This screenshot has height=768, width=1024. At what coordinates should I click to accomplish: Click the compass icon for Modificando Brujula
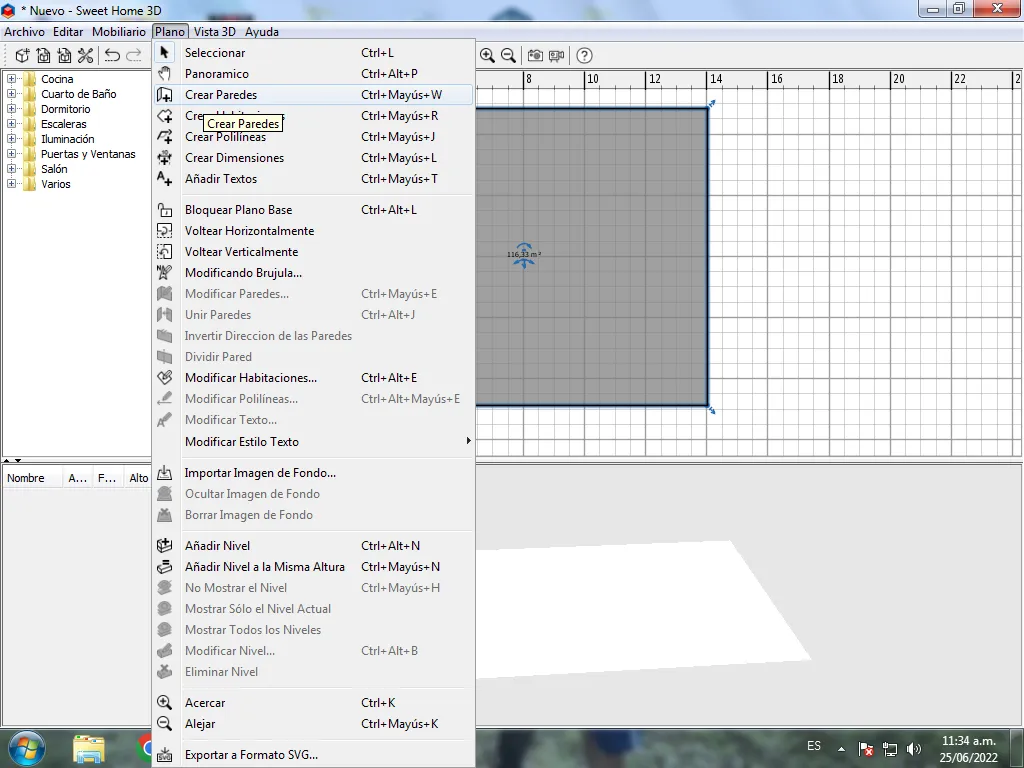point(165,272)
